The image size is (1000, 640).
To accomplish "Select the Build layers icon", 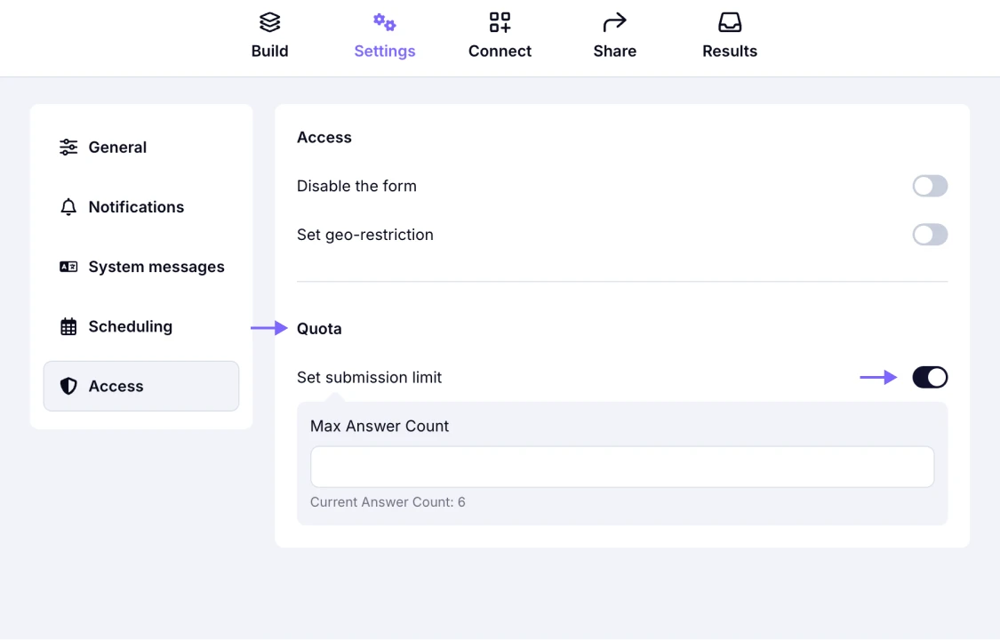I will click(269, 22).
